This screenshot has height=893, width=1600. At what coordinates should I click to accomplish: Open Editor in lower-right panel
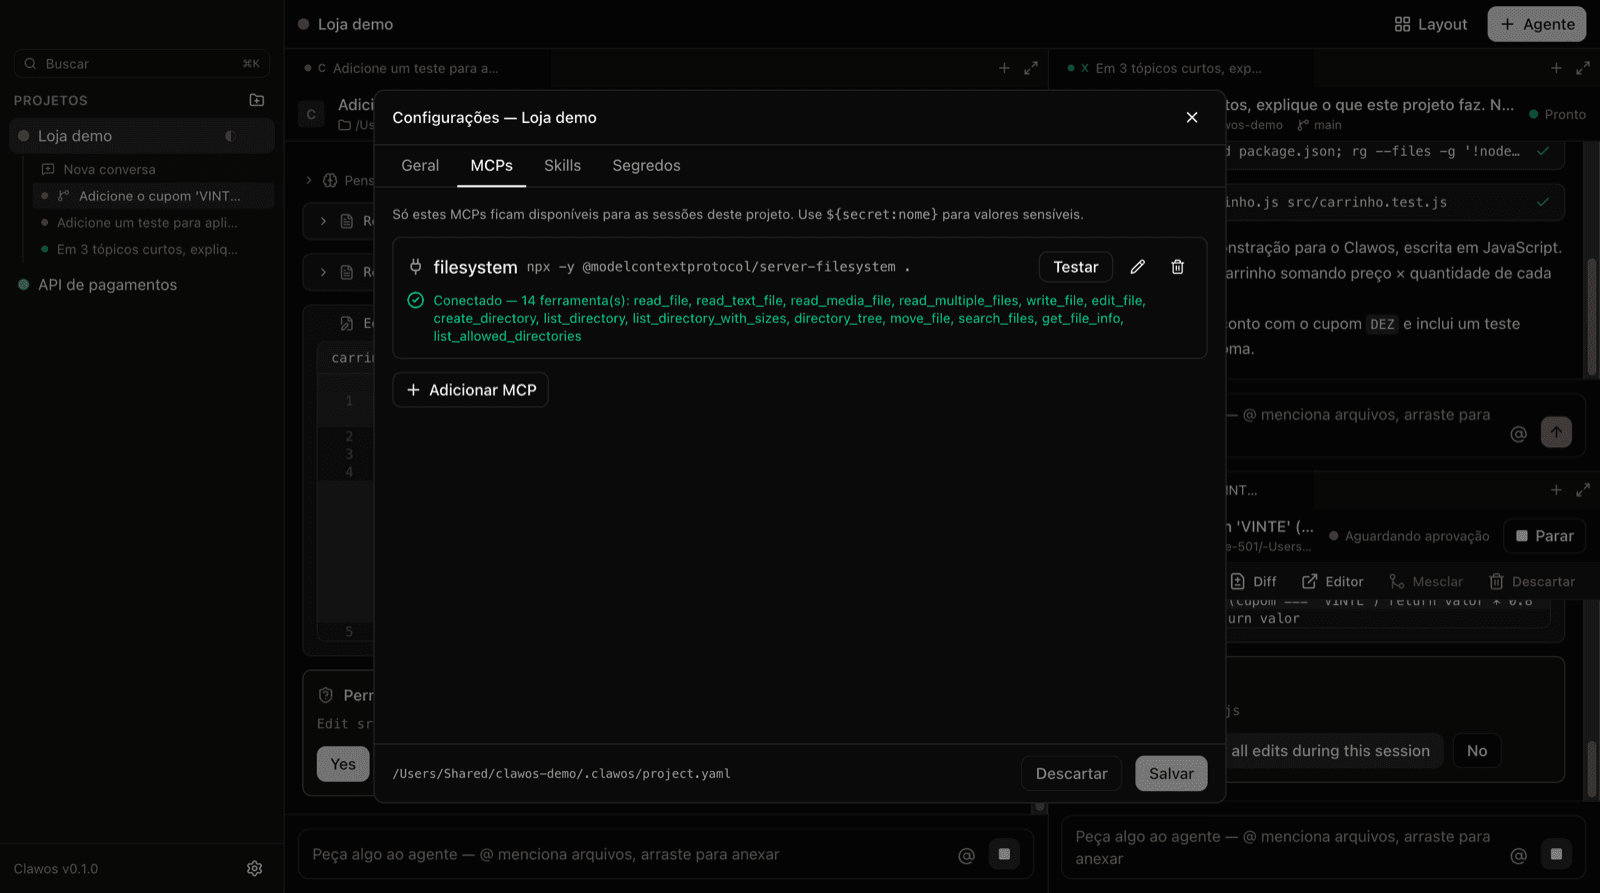tap(1332, 582)
